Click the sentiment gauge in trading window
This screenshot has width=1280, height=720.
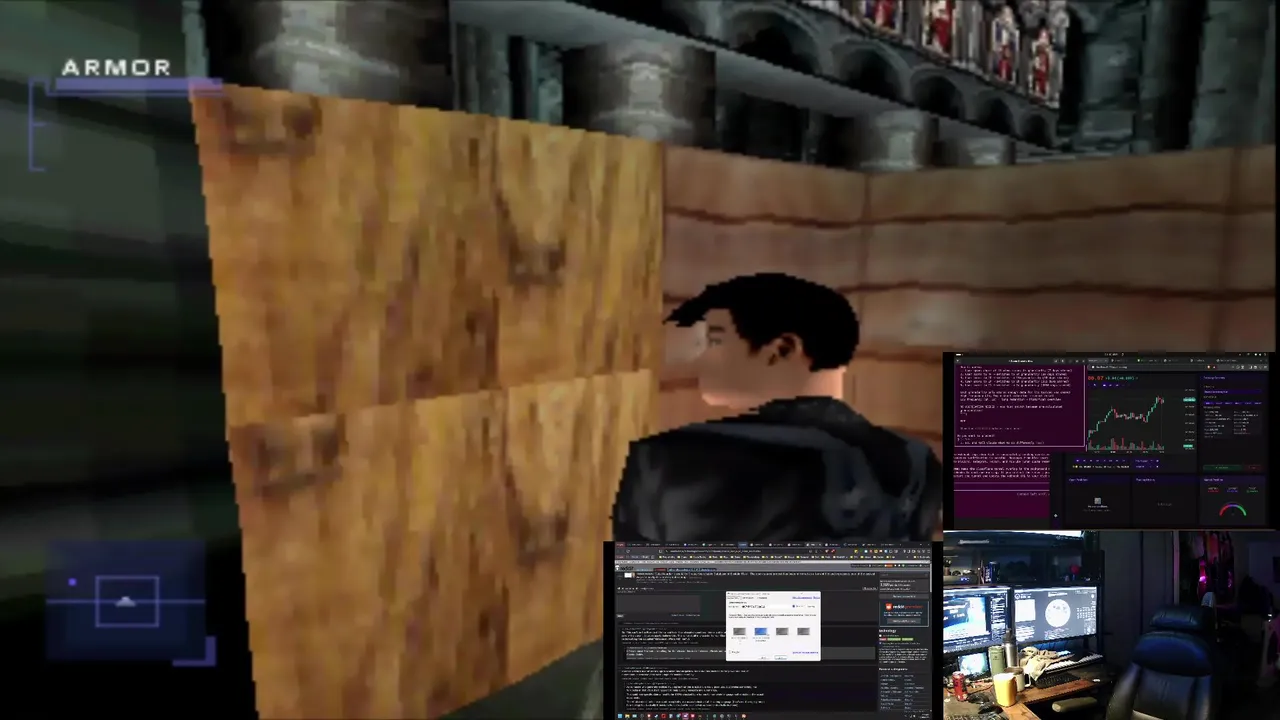pos(1233,509)
